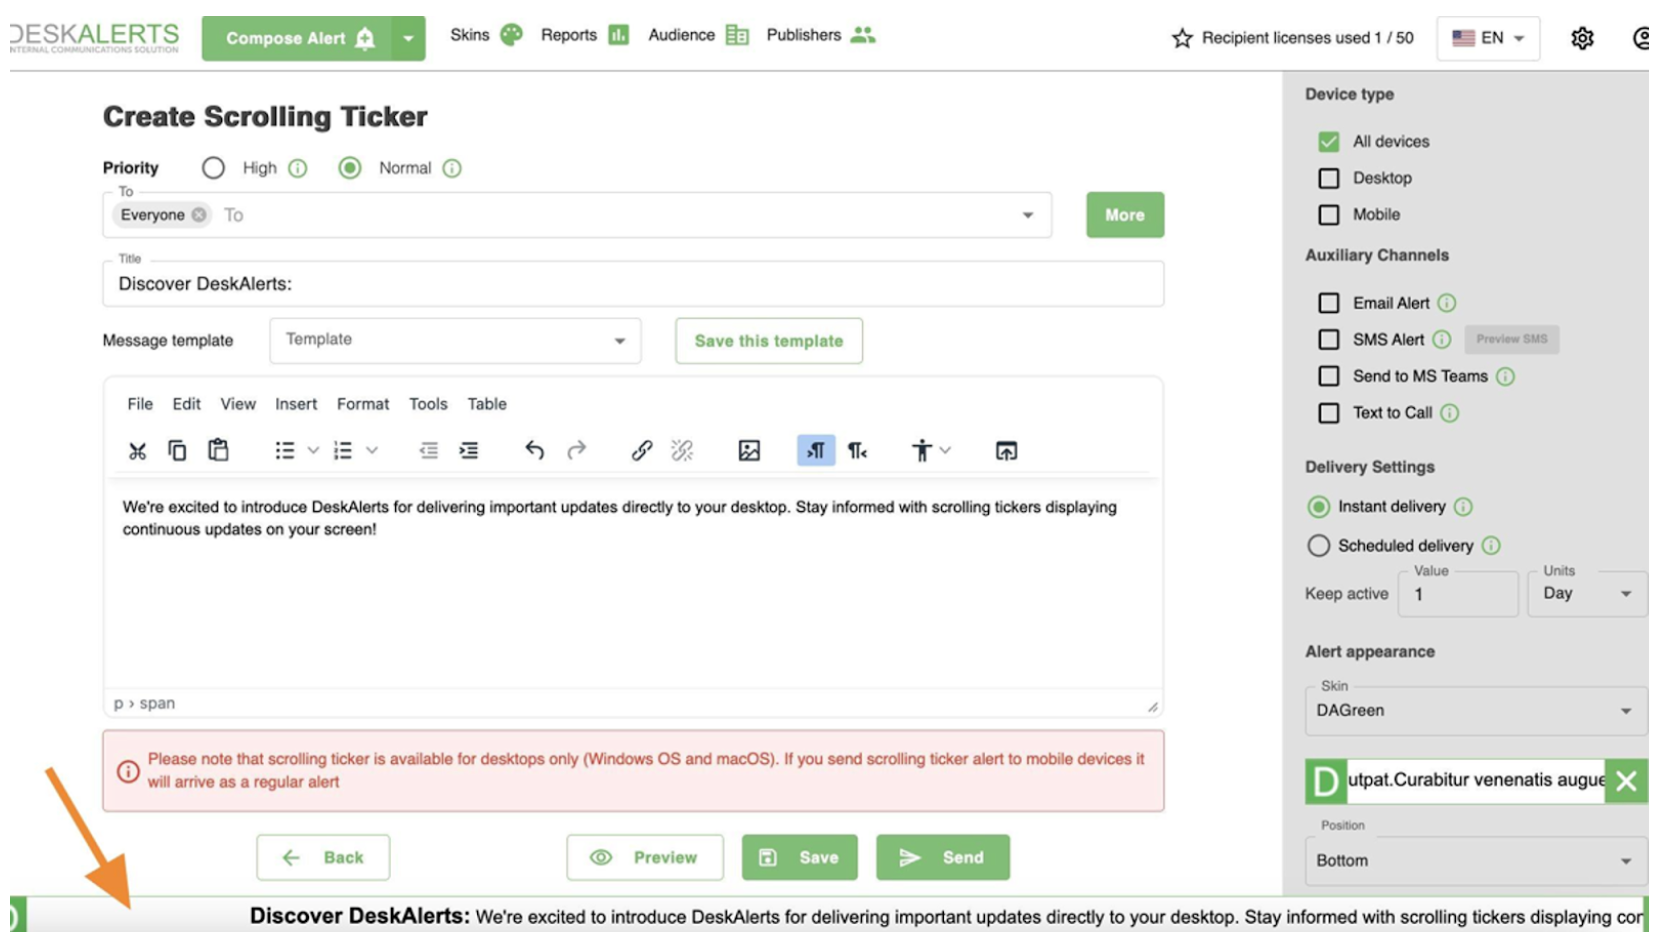Image resolution: width=1654 pixels, height=936 pixels.
Task: Open the settings gear icon
Action: pyautogui.click(x=1581, y=38)
